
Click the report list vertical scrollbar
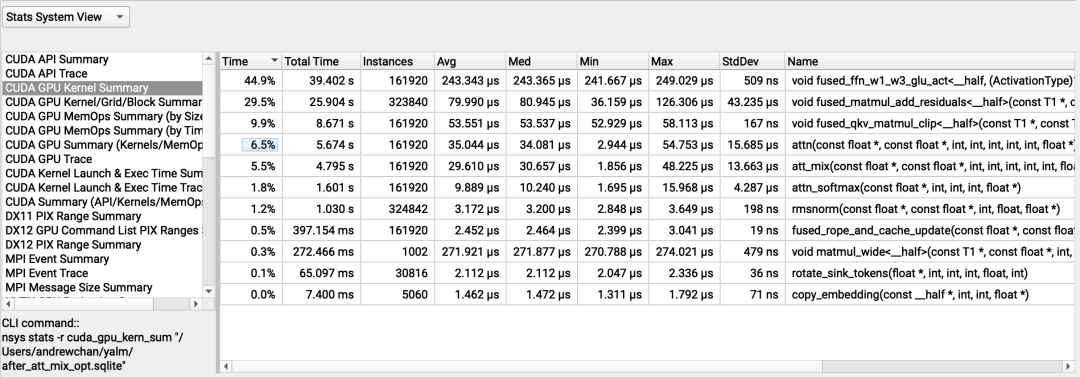[209, 176]
